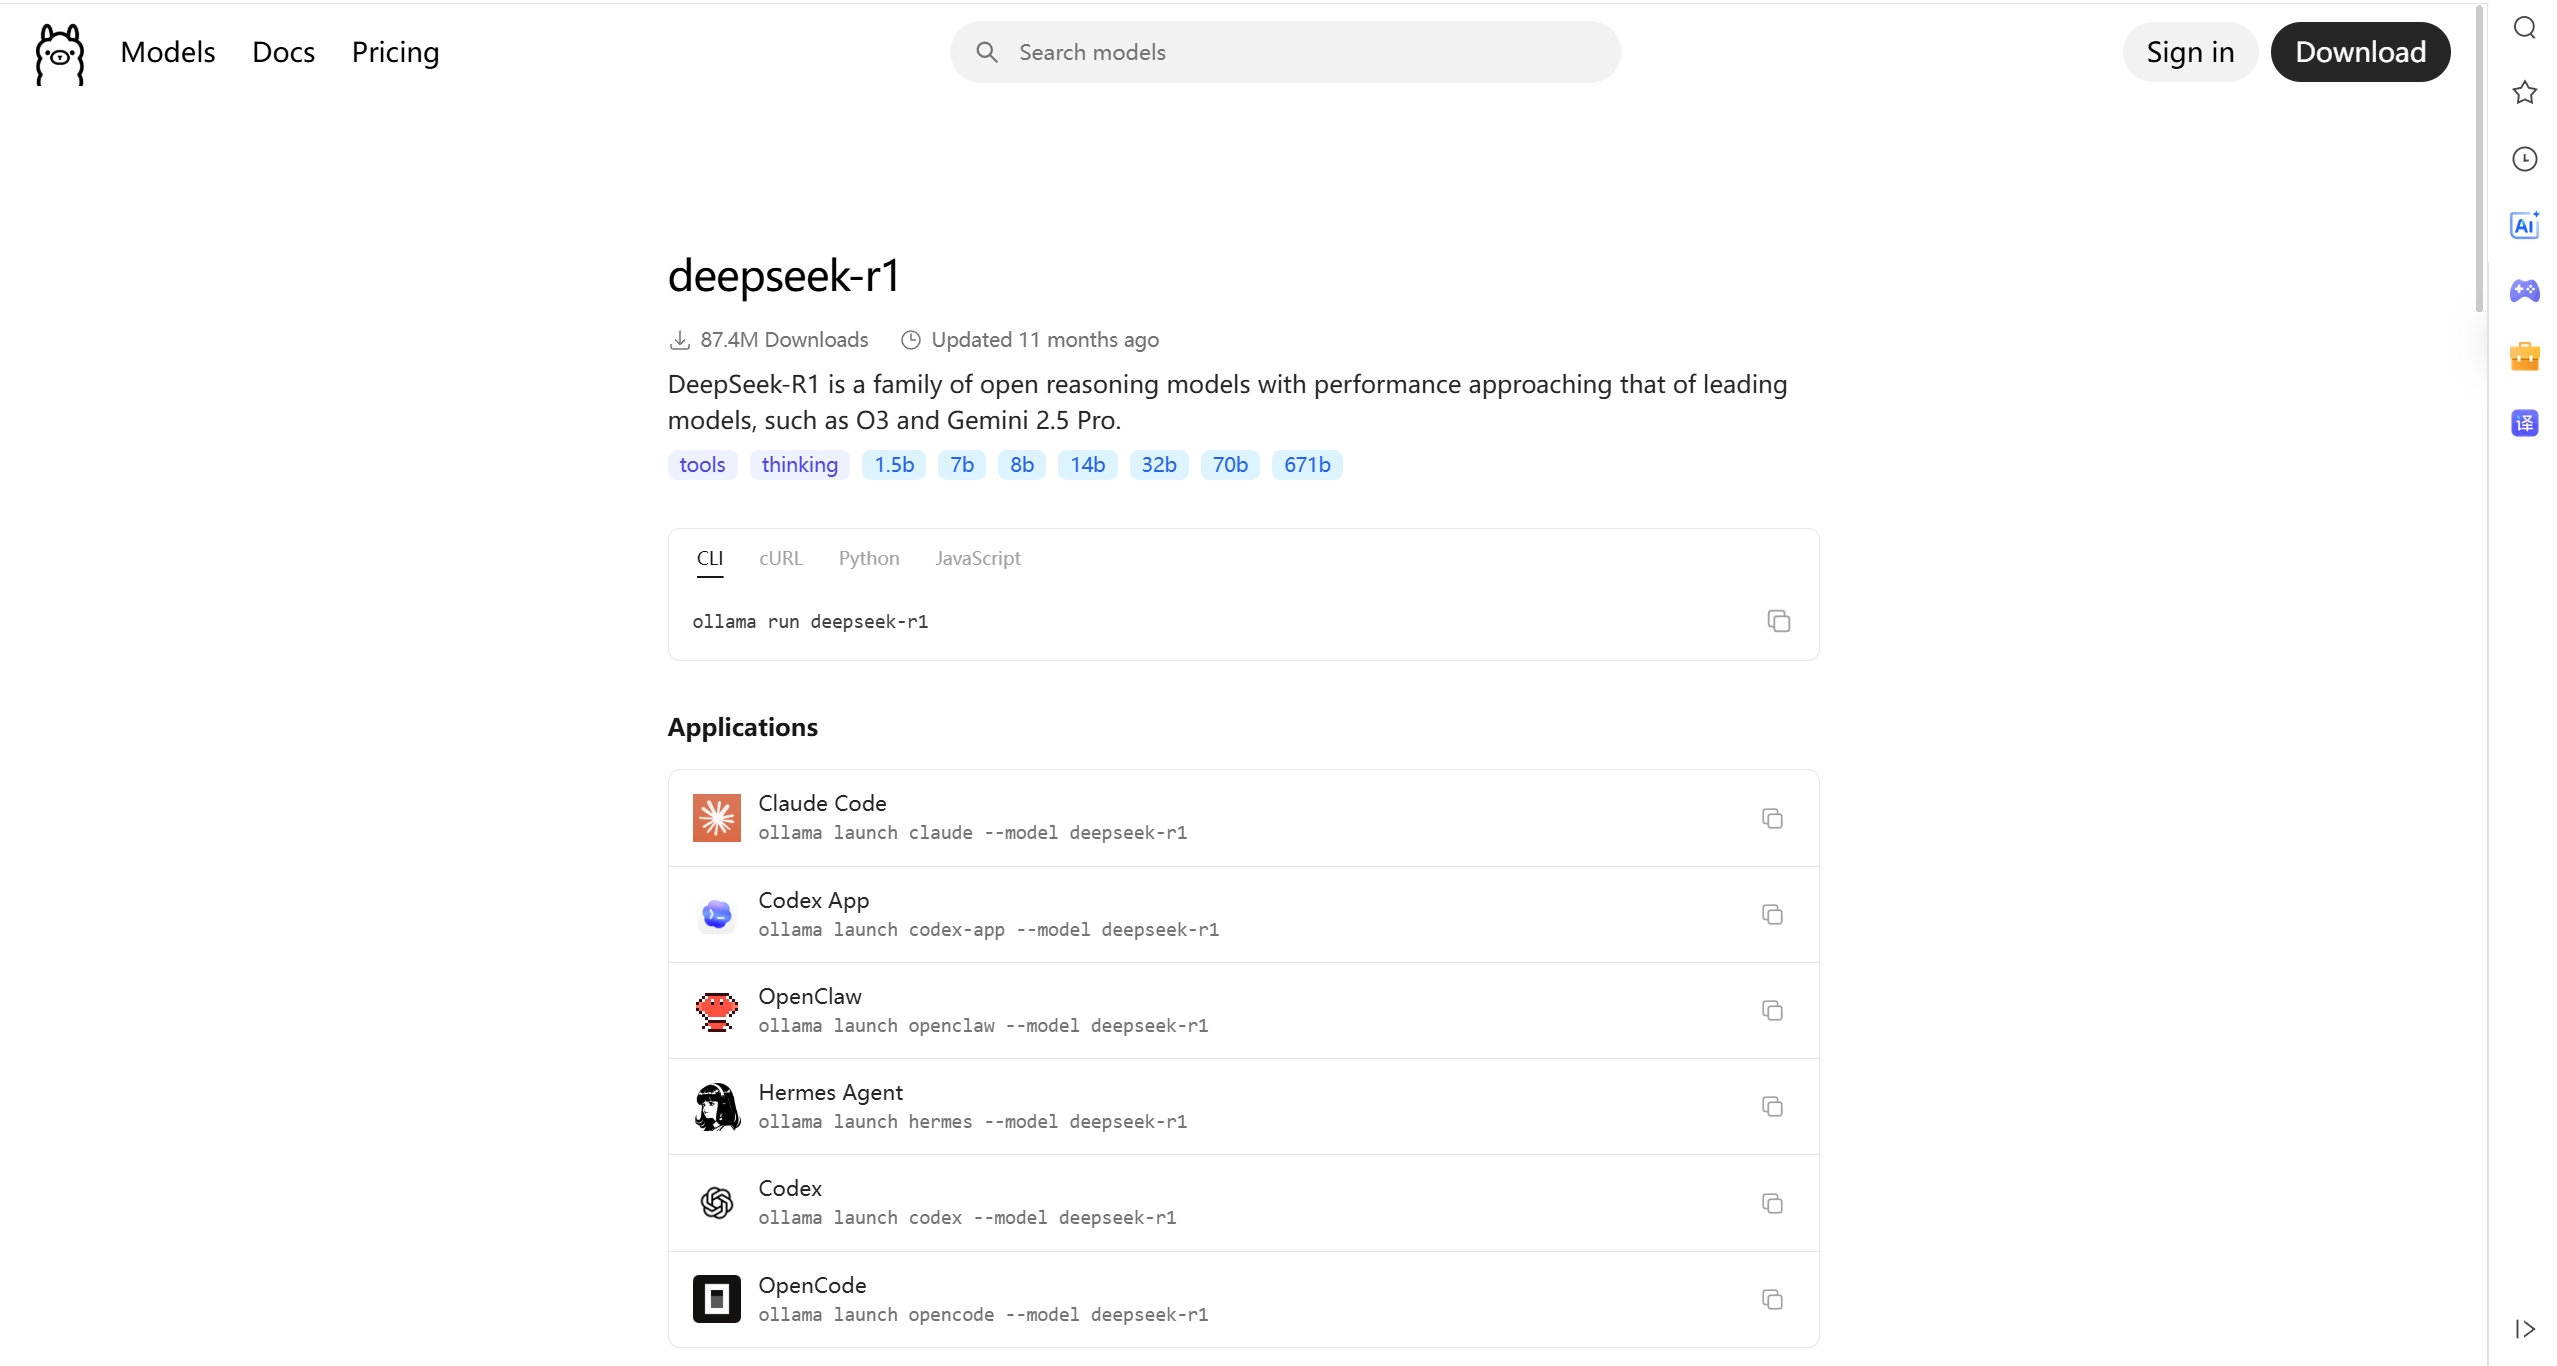2557x1366 pixels.
Task: Click the ollama launch hermes command text
Action: click(x=973, y=1122)
